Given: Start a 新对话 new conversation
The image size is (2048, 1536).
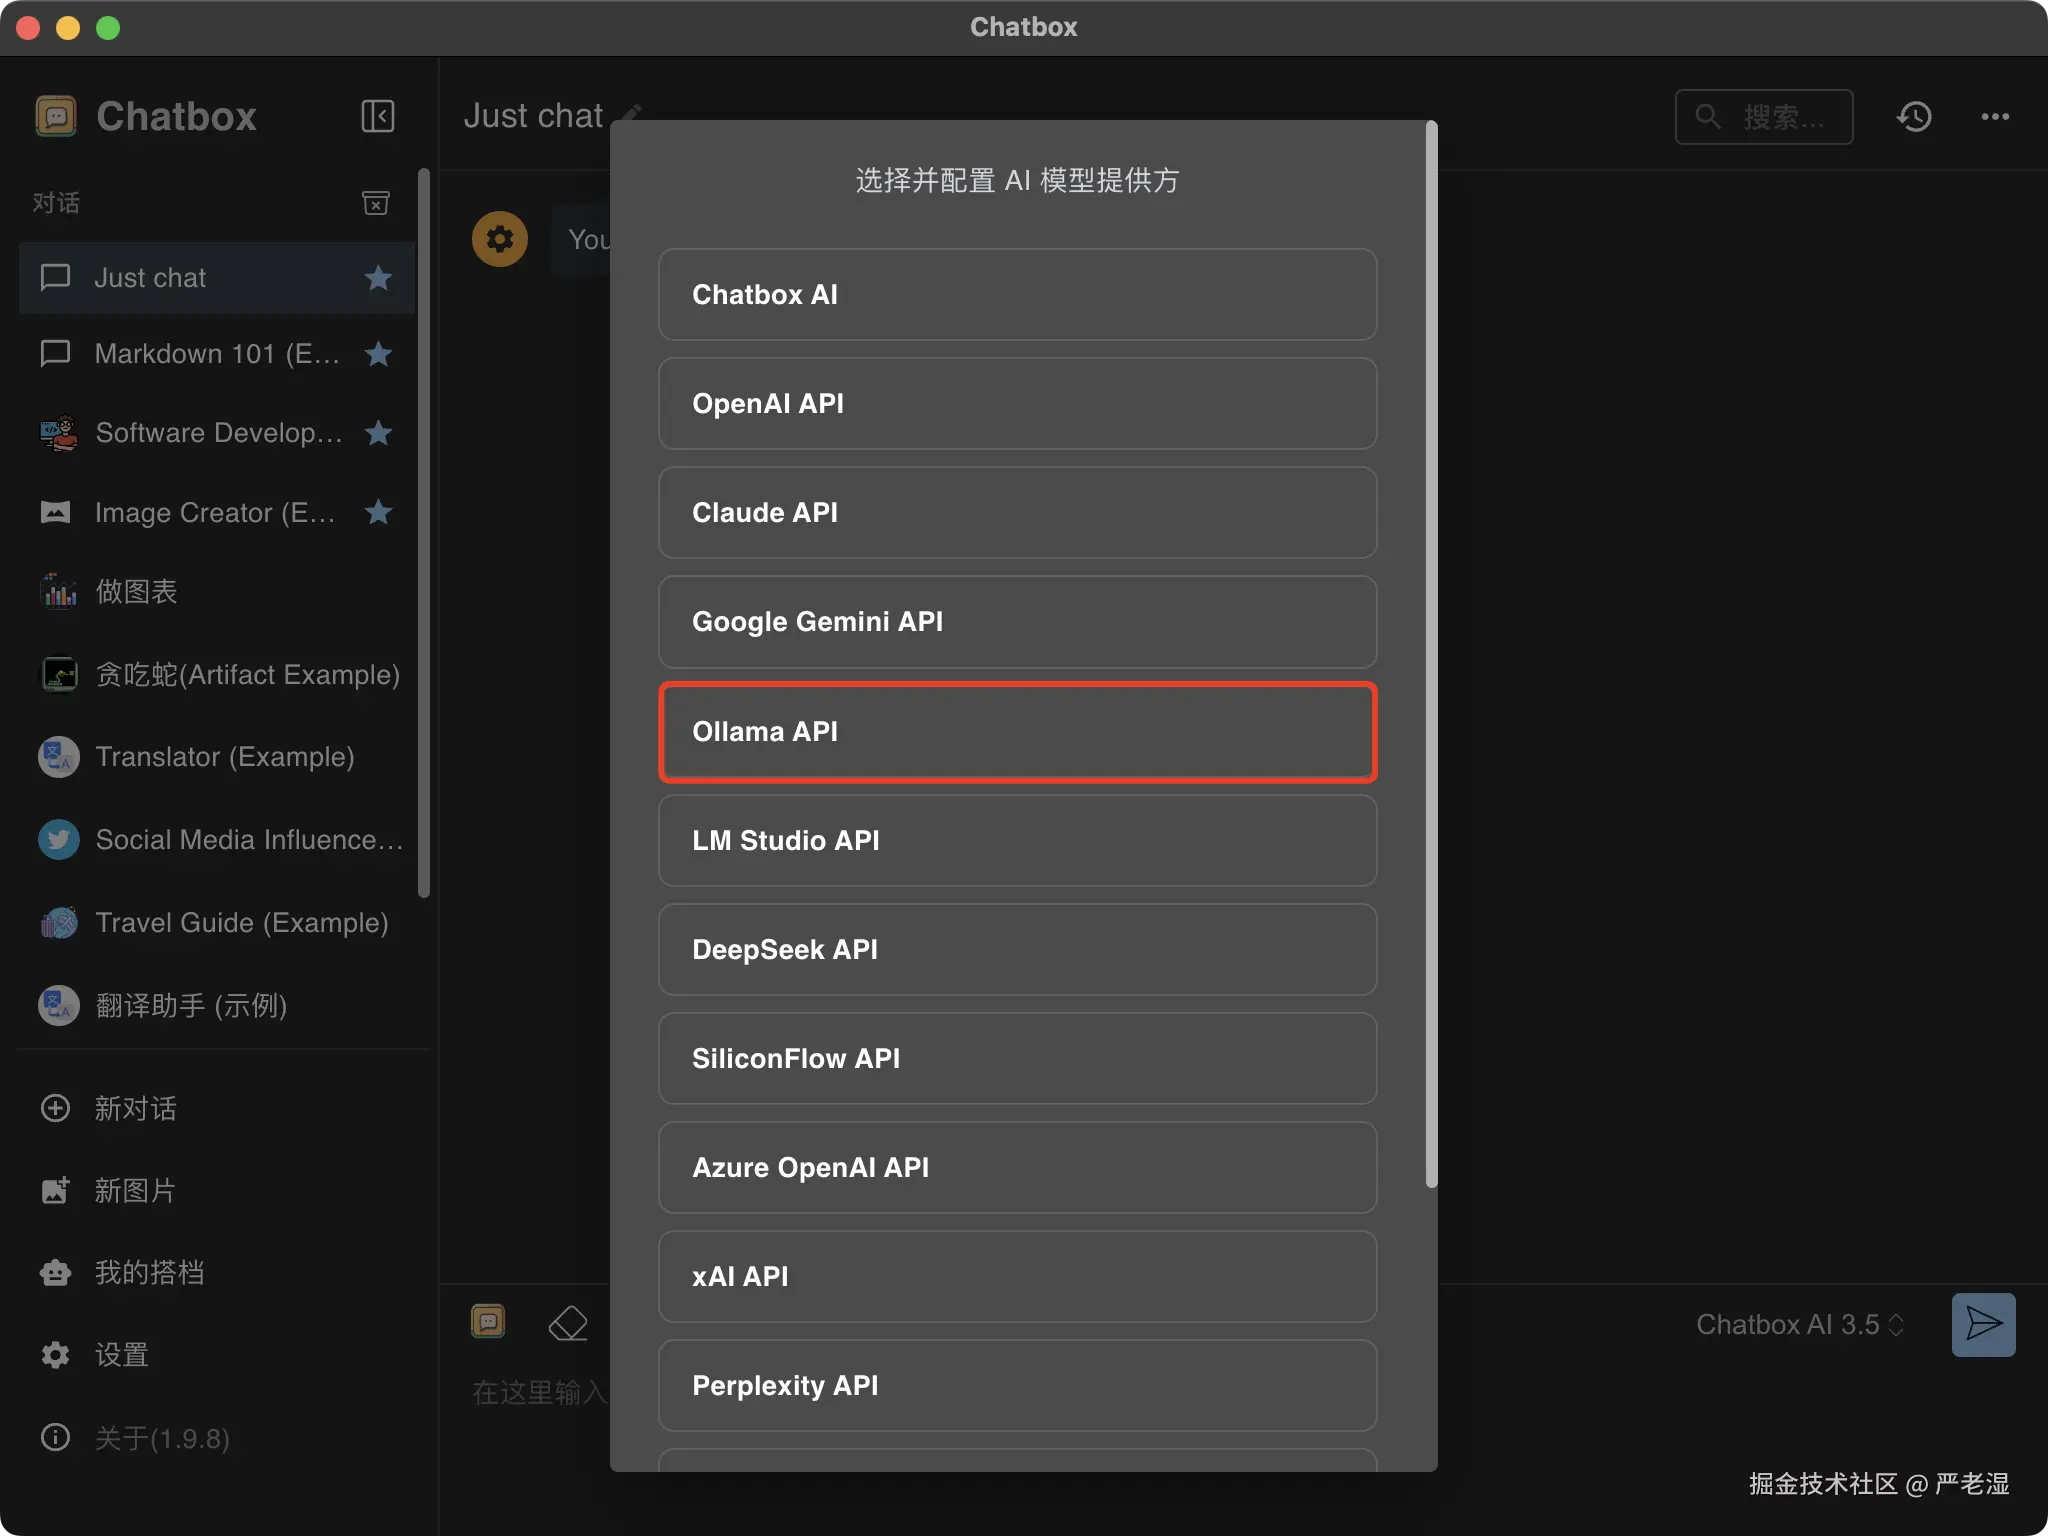Looking at the screenshot, I should coord(135,1108).
